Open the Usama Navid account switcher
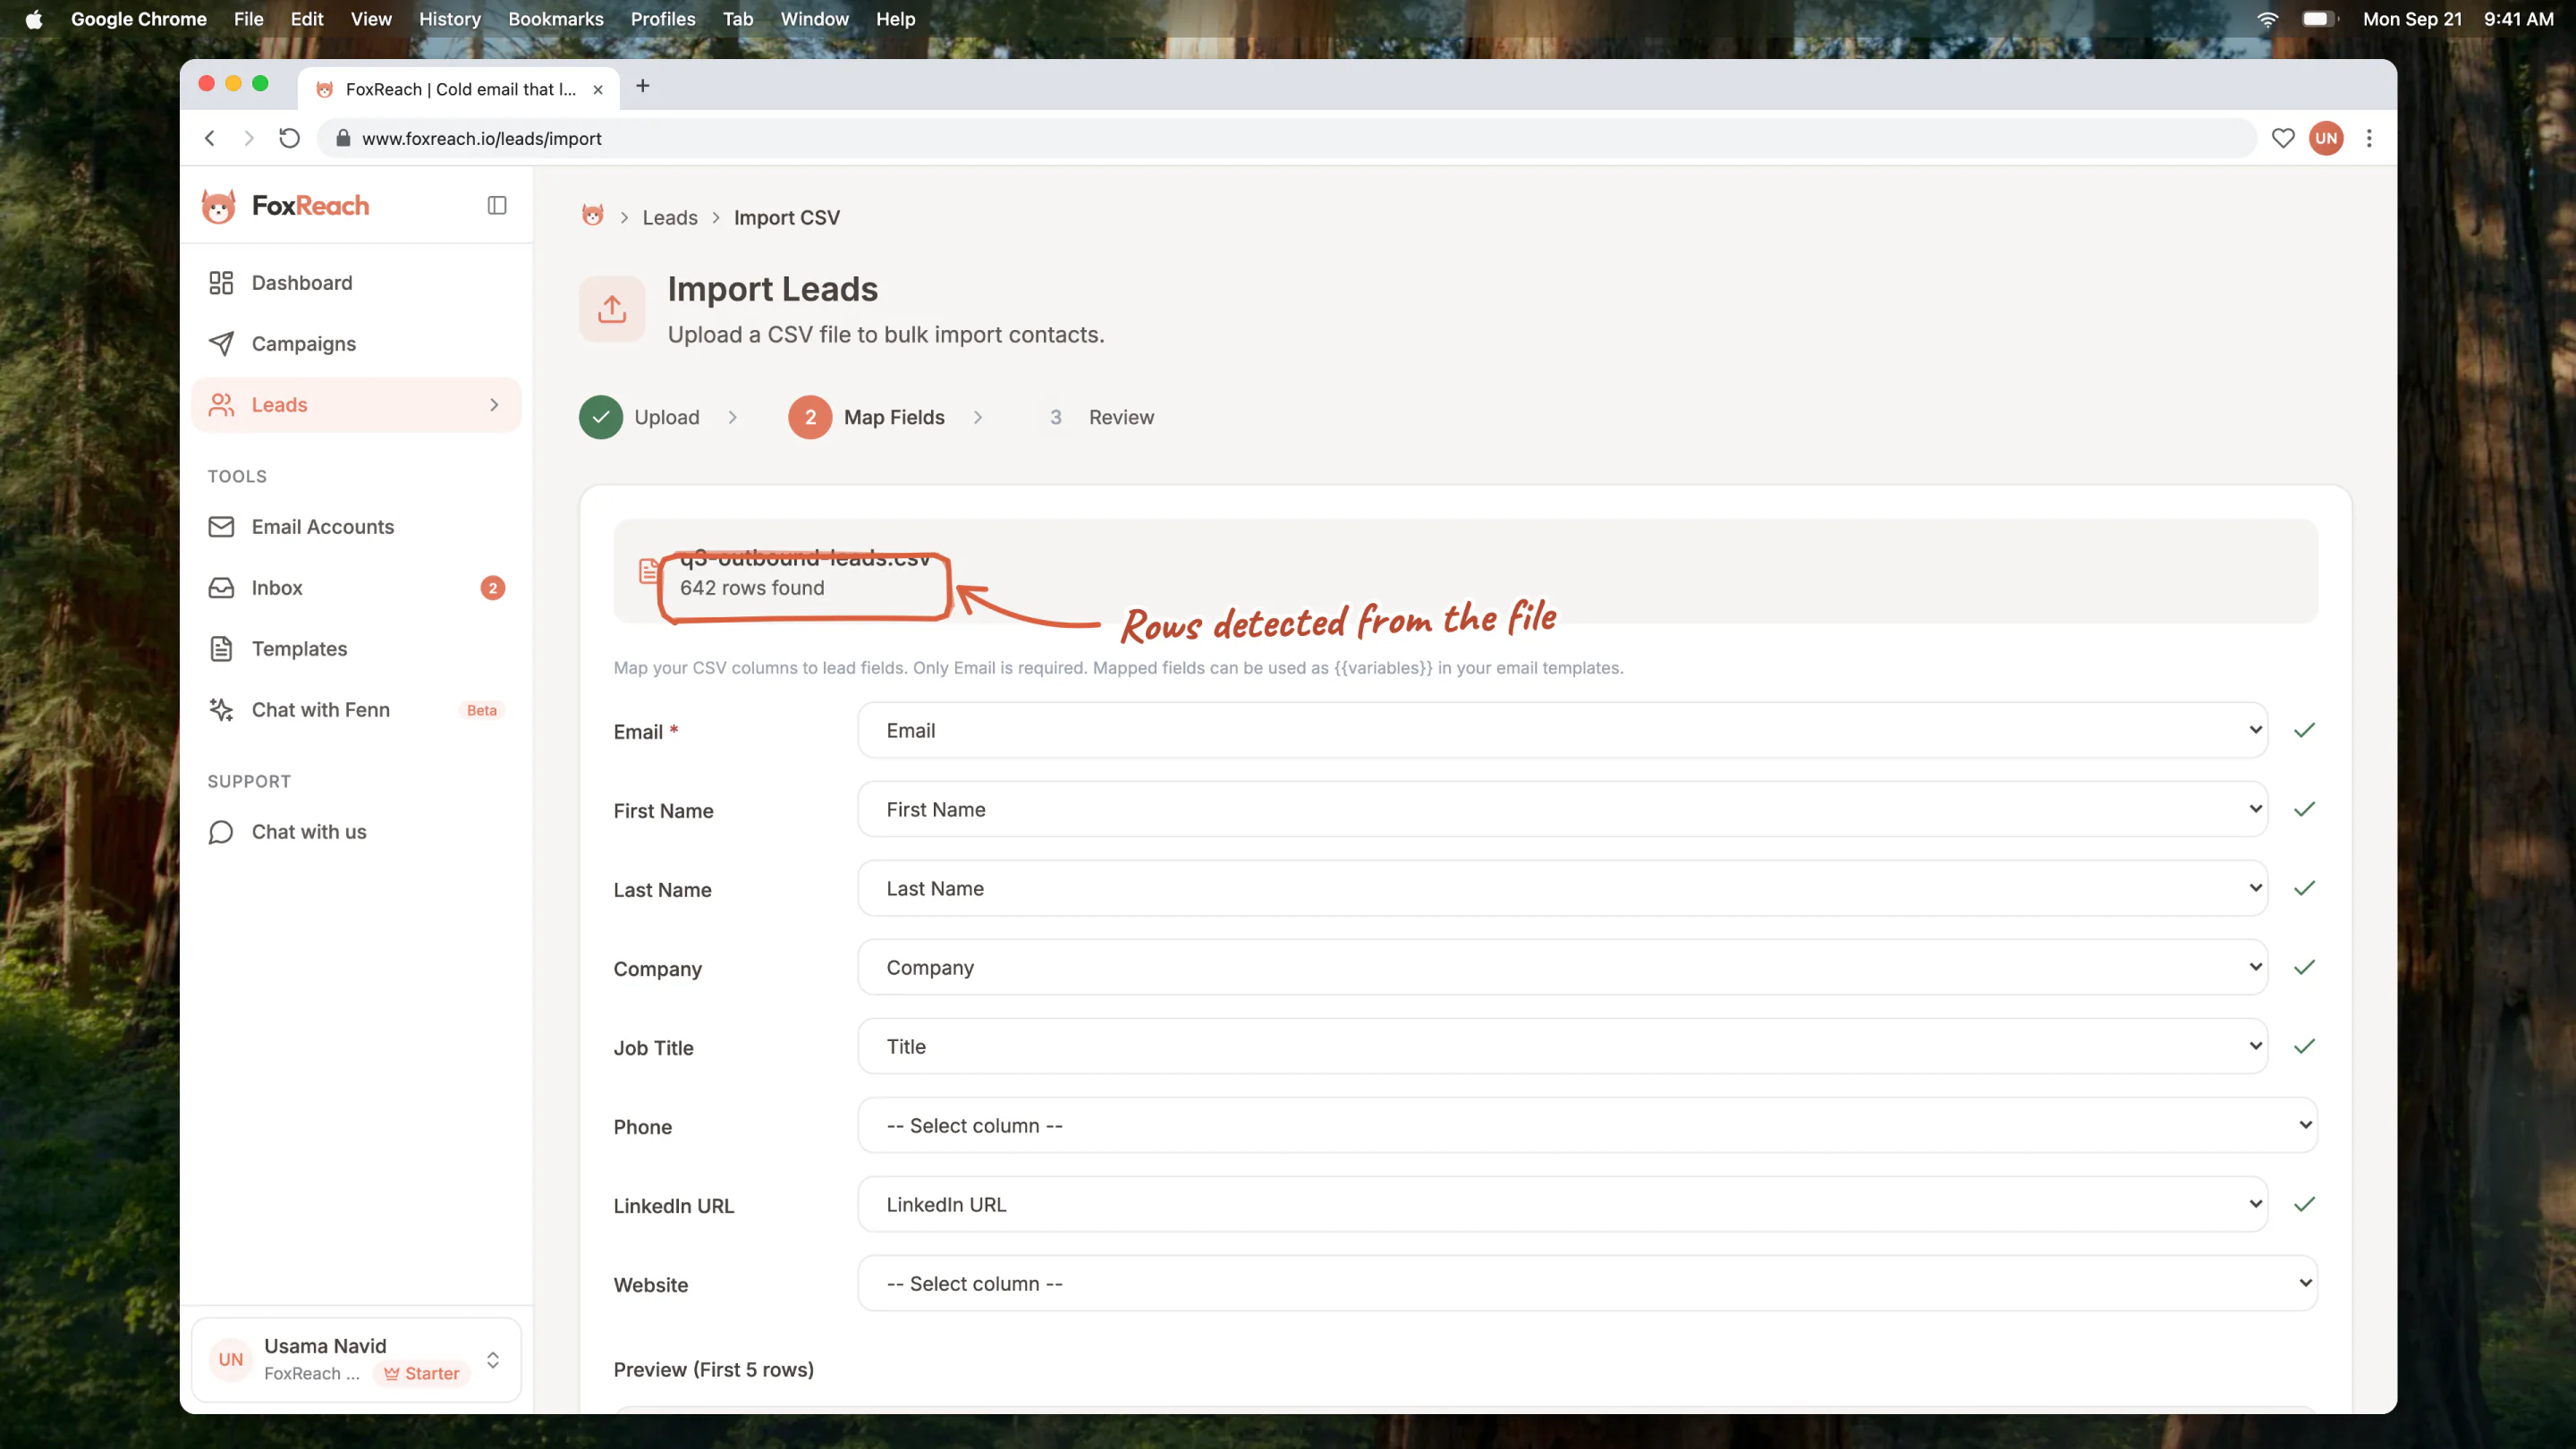Image resolution: width=2576 pixels, height=1449 pixels. (356, 1359)
